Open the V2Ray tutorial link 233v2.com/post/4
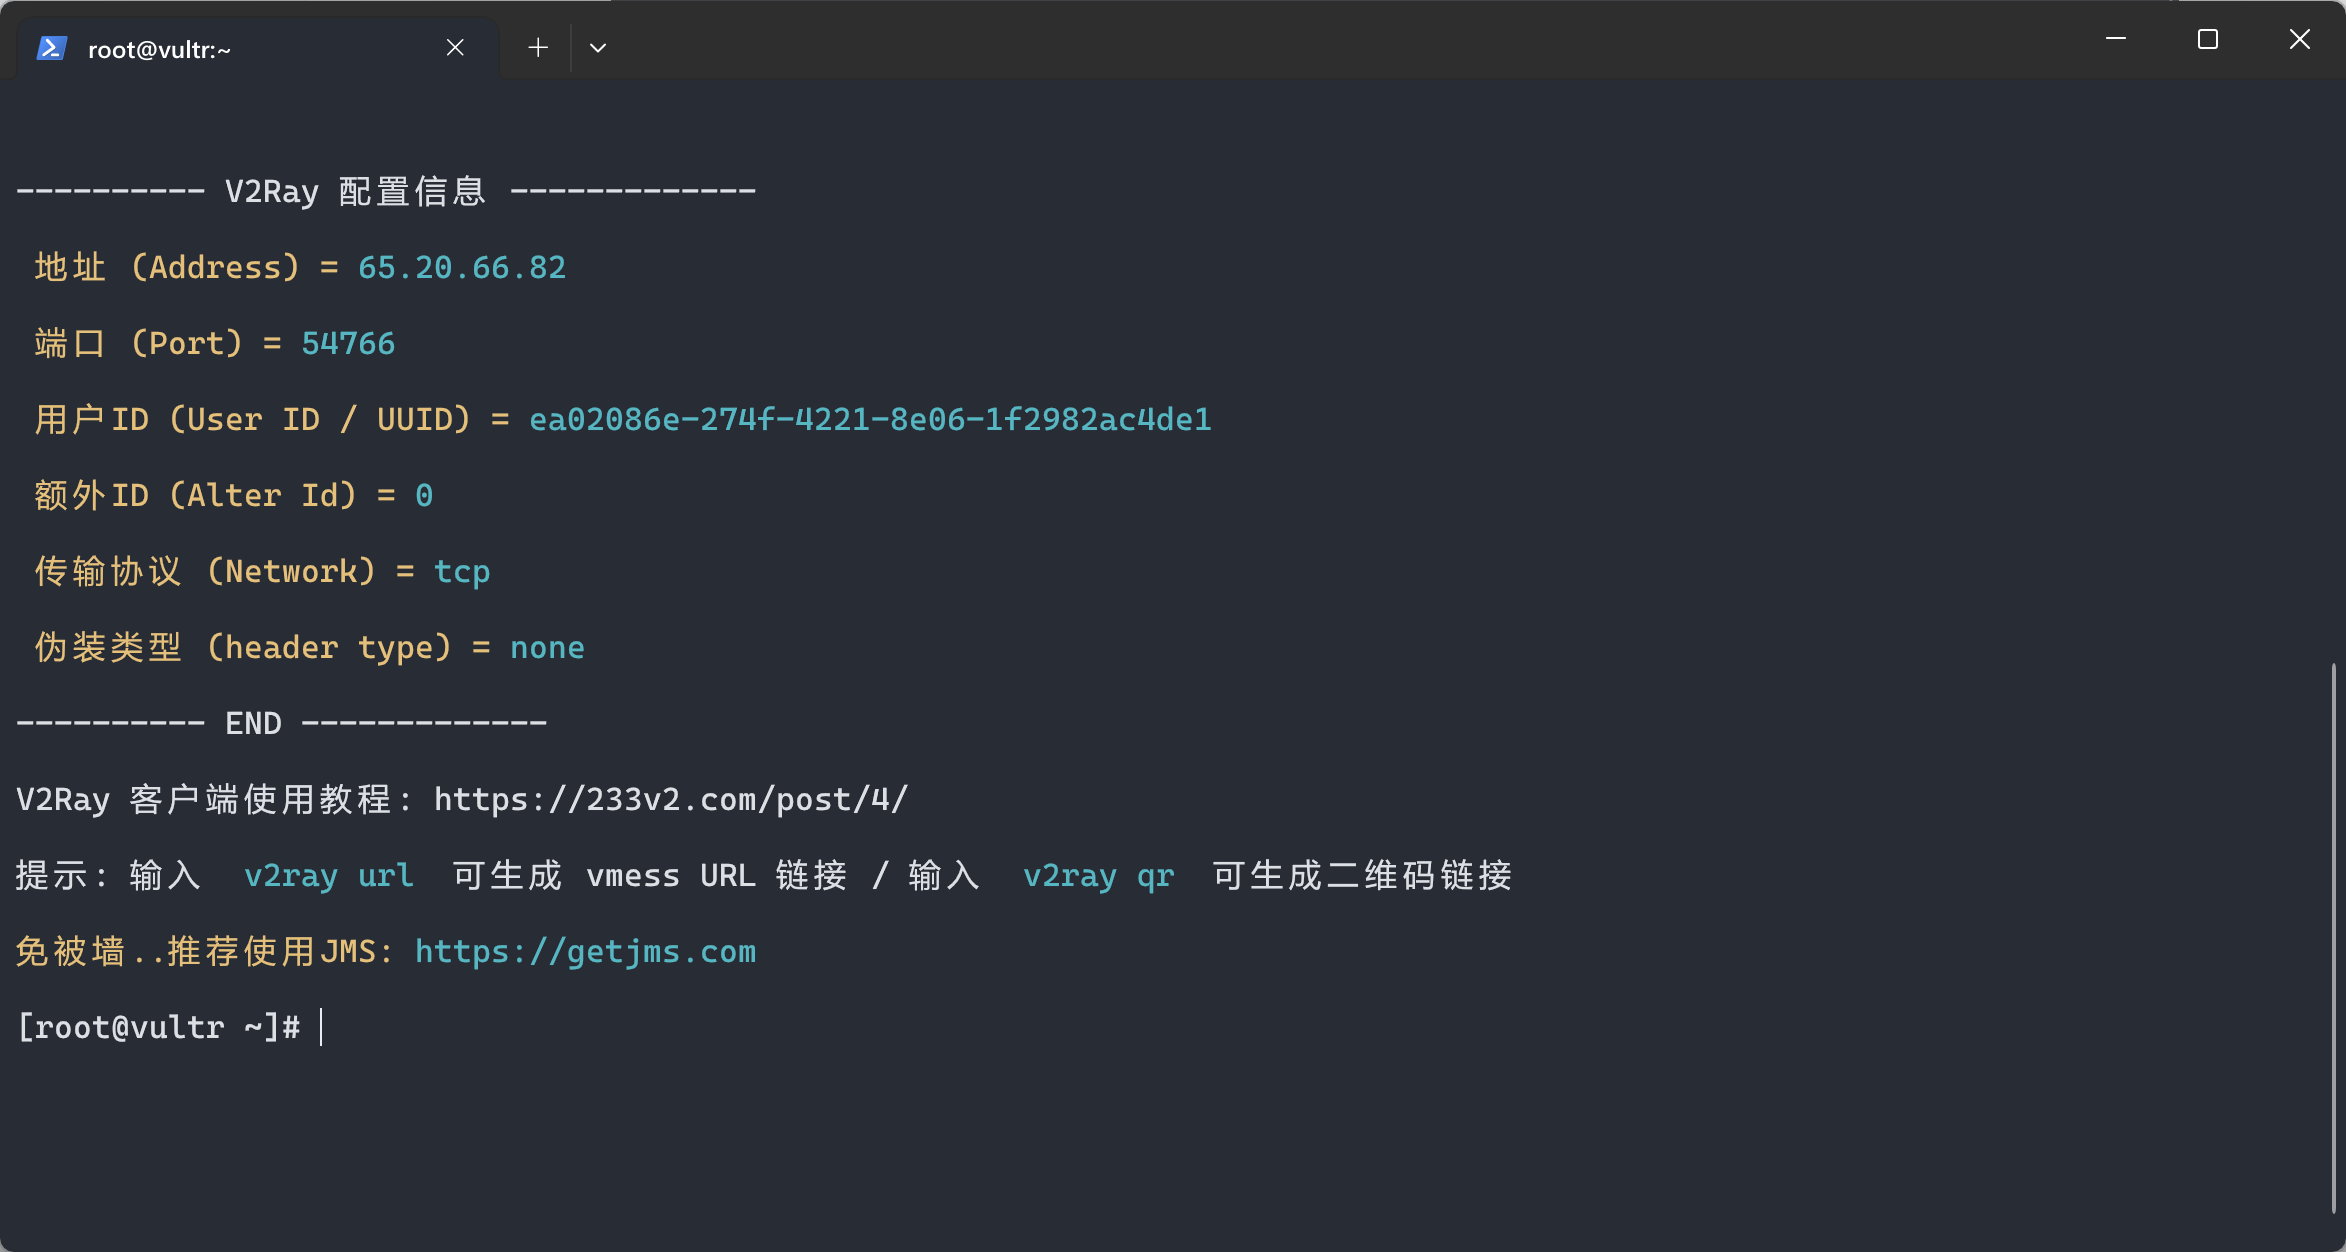 (x=668, y=798)
